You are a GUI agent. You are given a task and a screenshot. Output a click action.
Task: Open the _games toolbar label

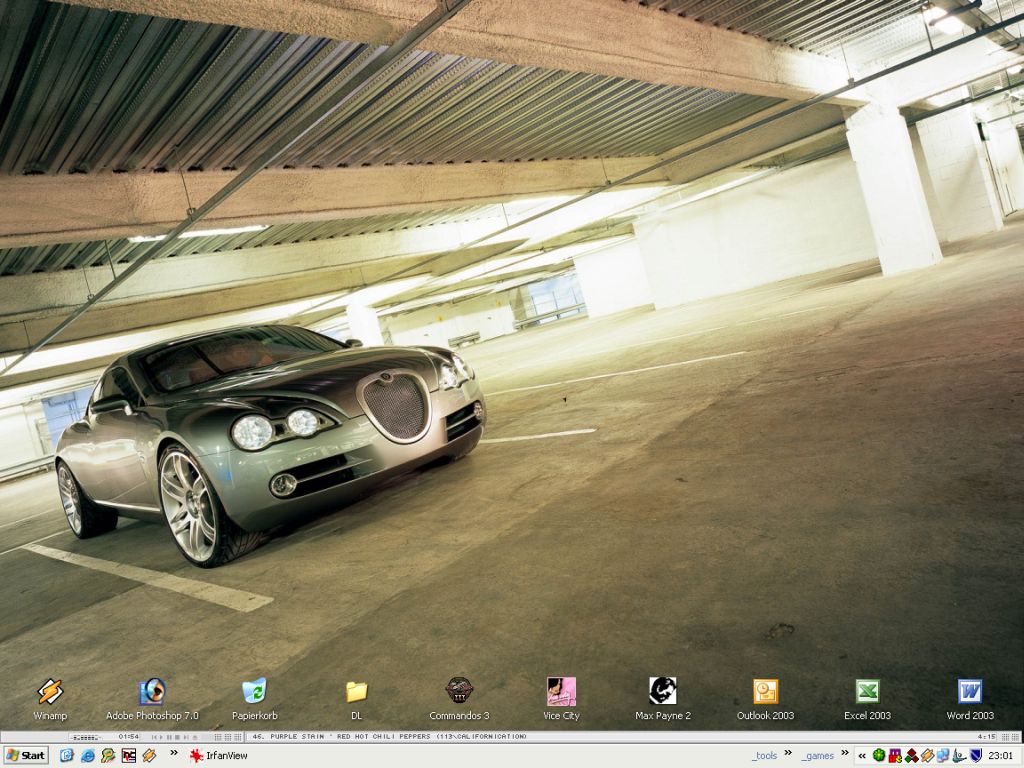[818, 756]
